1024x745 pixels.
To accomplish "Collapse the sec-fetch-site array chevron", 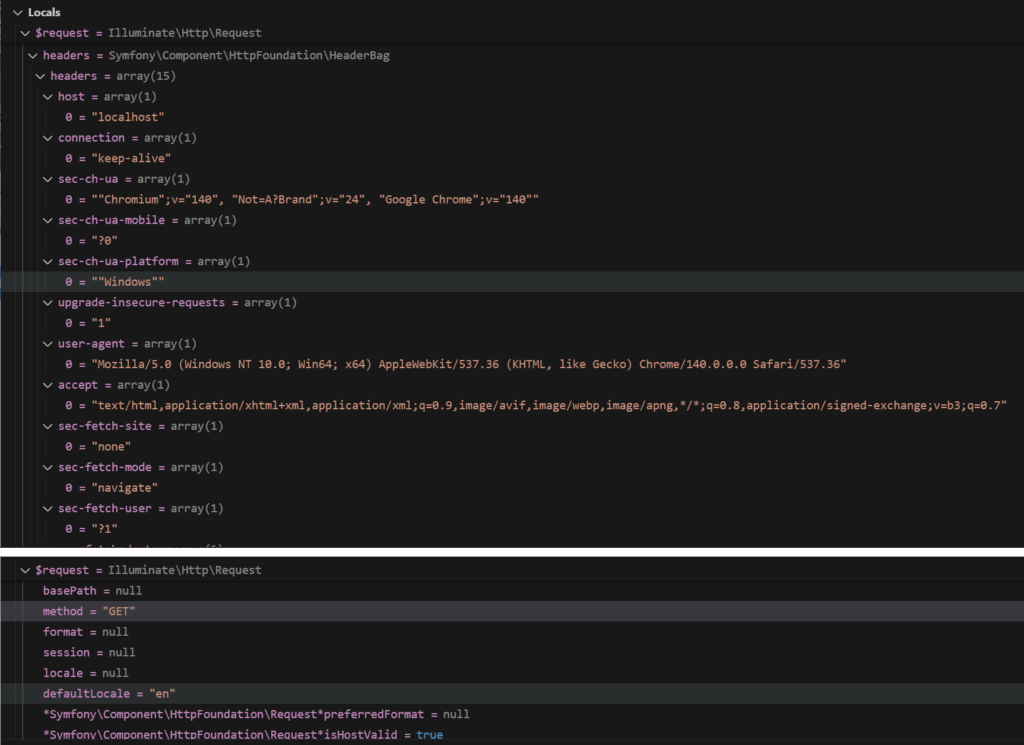I will point(48,426).
